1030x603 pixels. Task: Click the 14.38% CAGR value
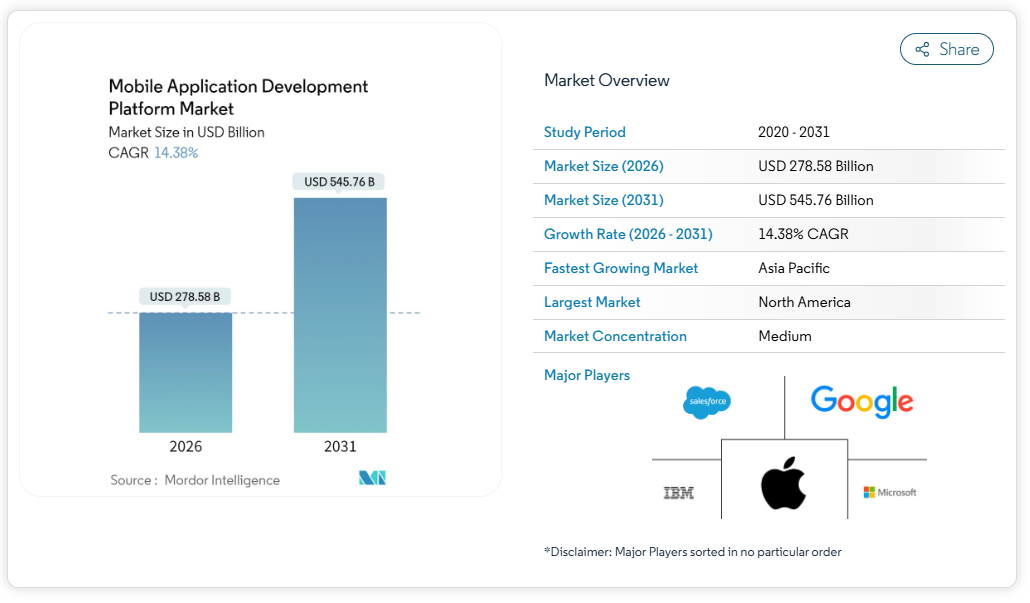(x=803, y=234)
